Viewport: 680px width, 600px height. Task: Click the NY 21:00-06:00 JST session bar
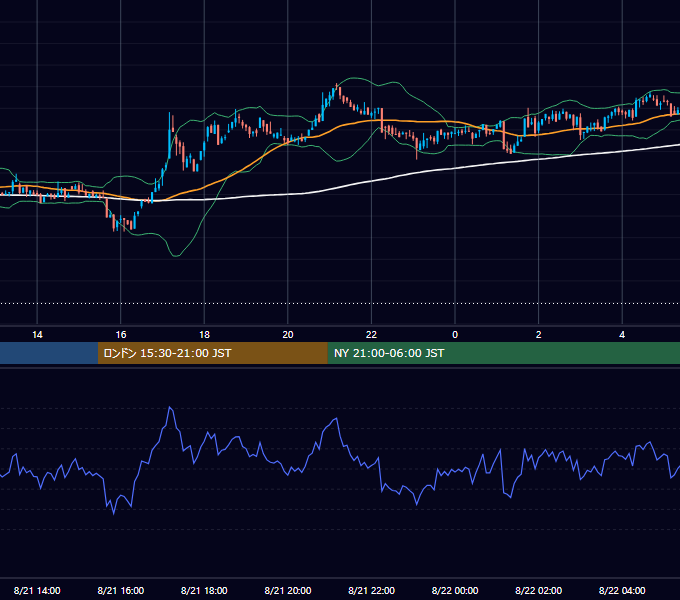click(503, 353)
